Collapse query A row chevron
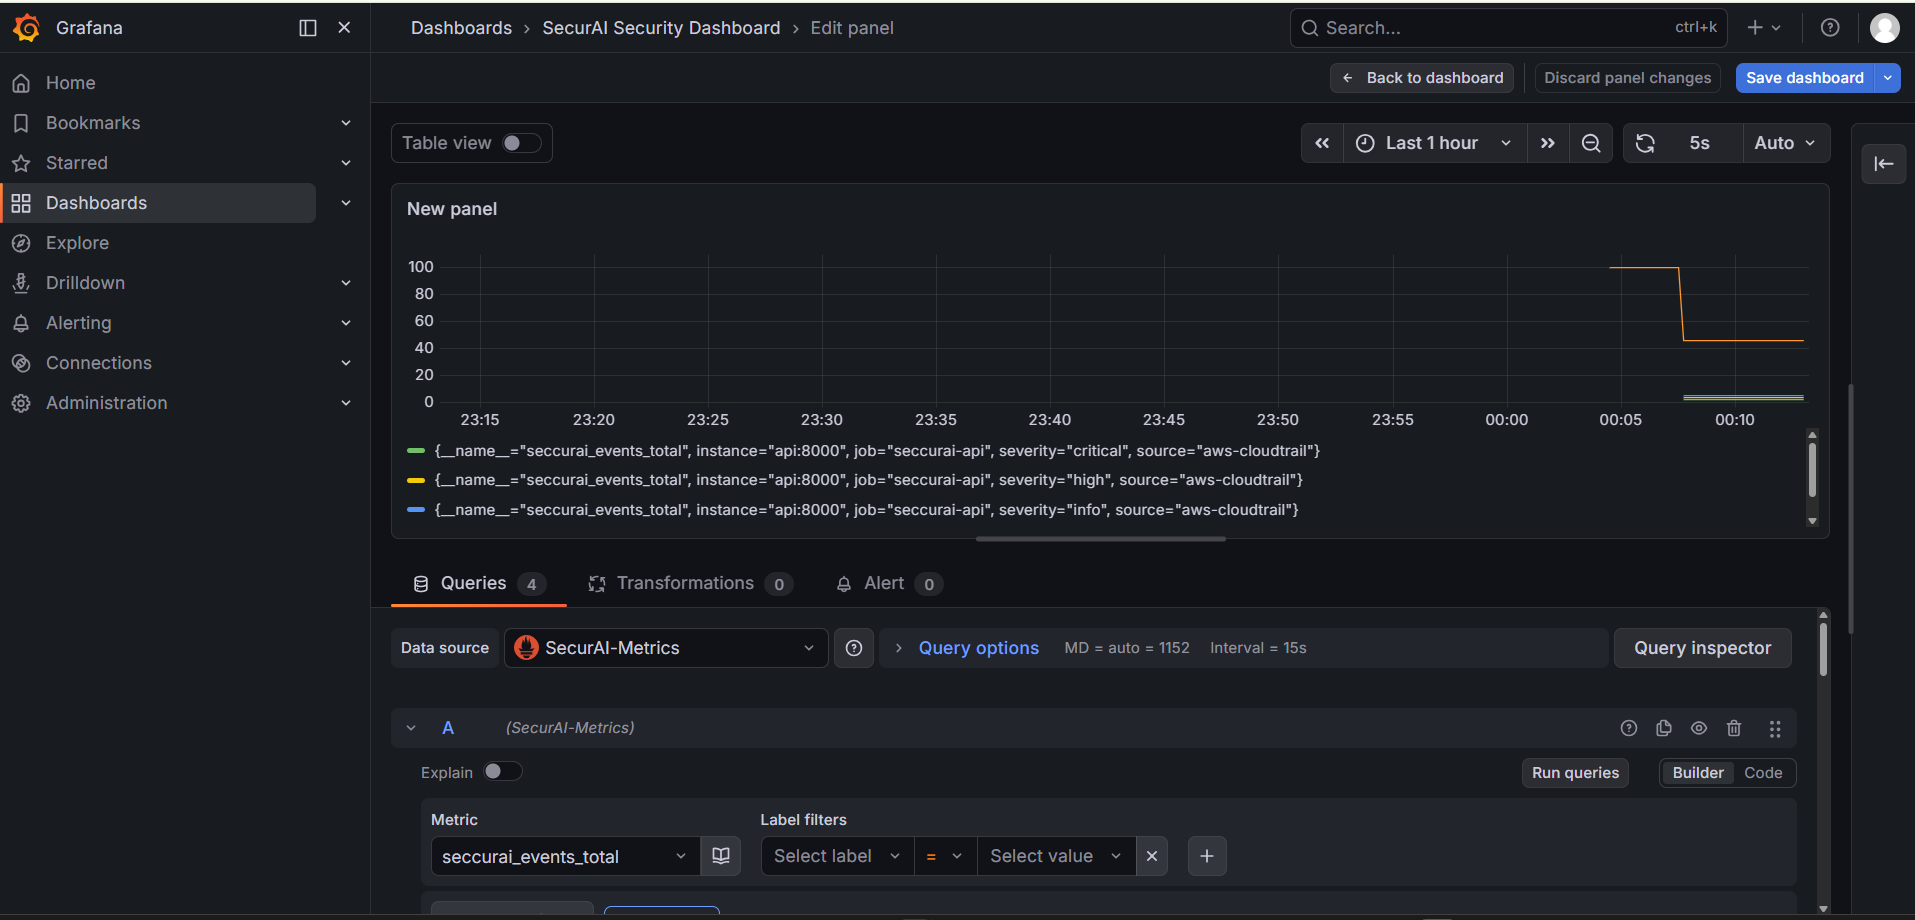Viewport: 1915px width, 920px height. [x=411, y=728]
